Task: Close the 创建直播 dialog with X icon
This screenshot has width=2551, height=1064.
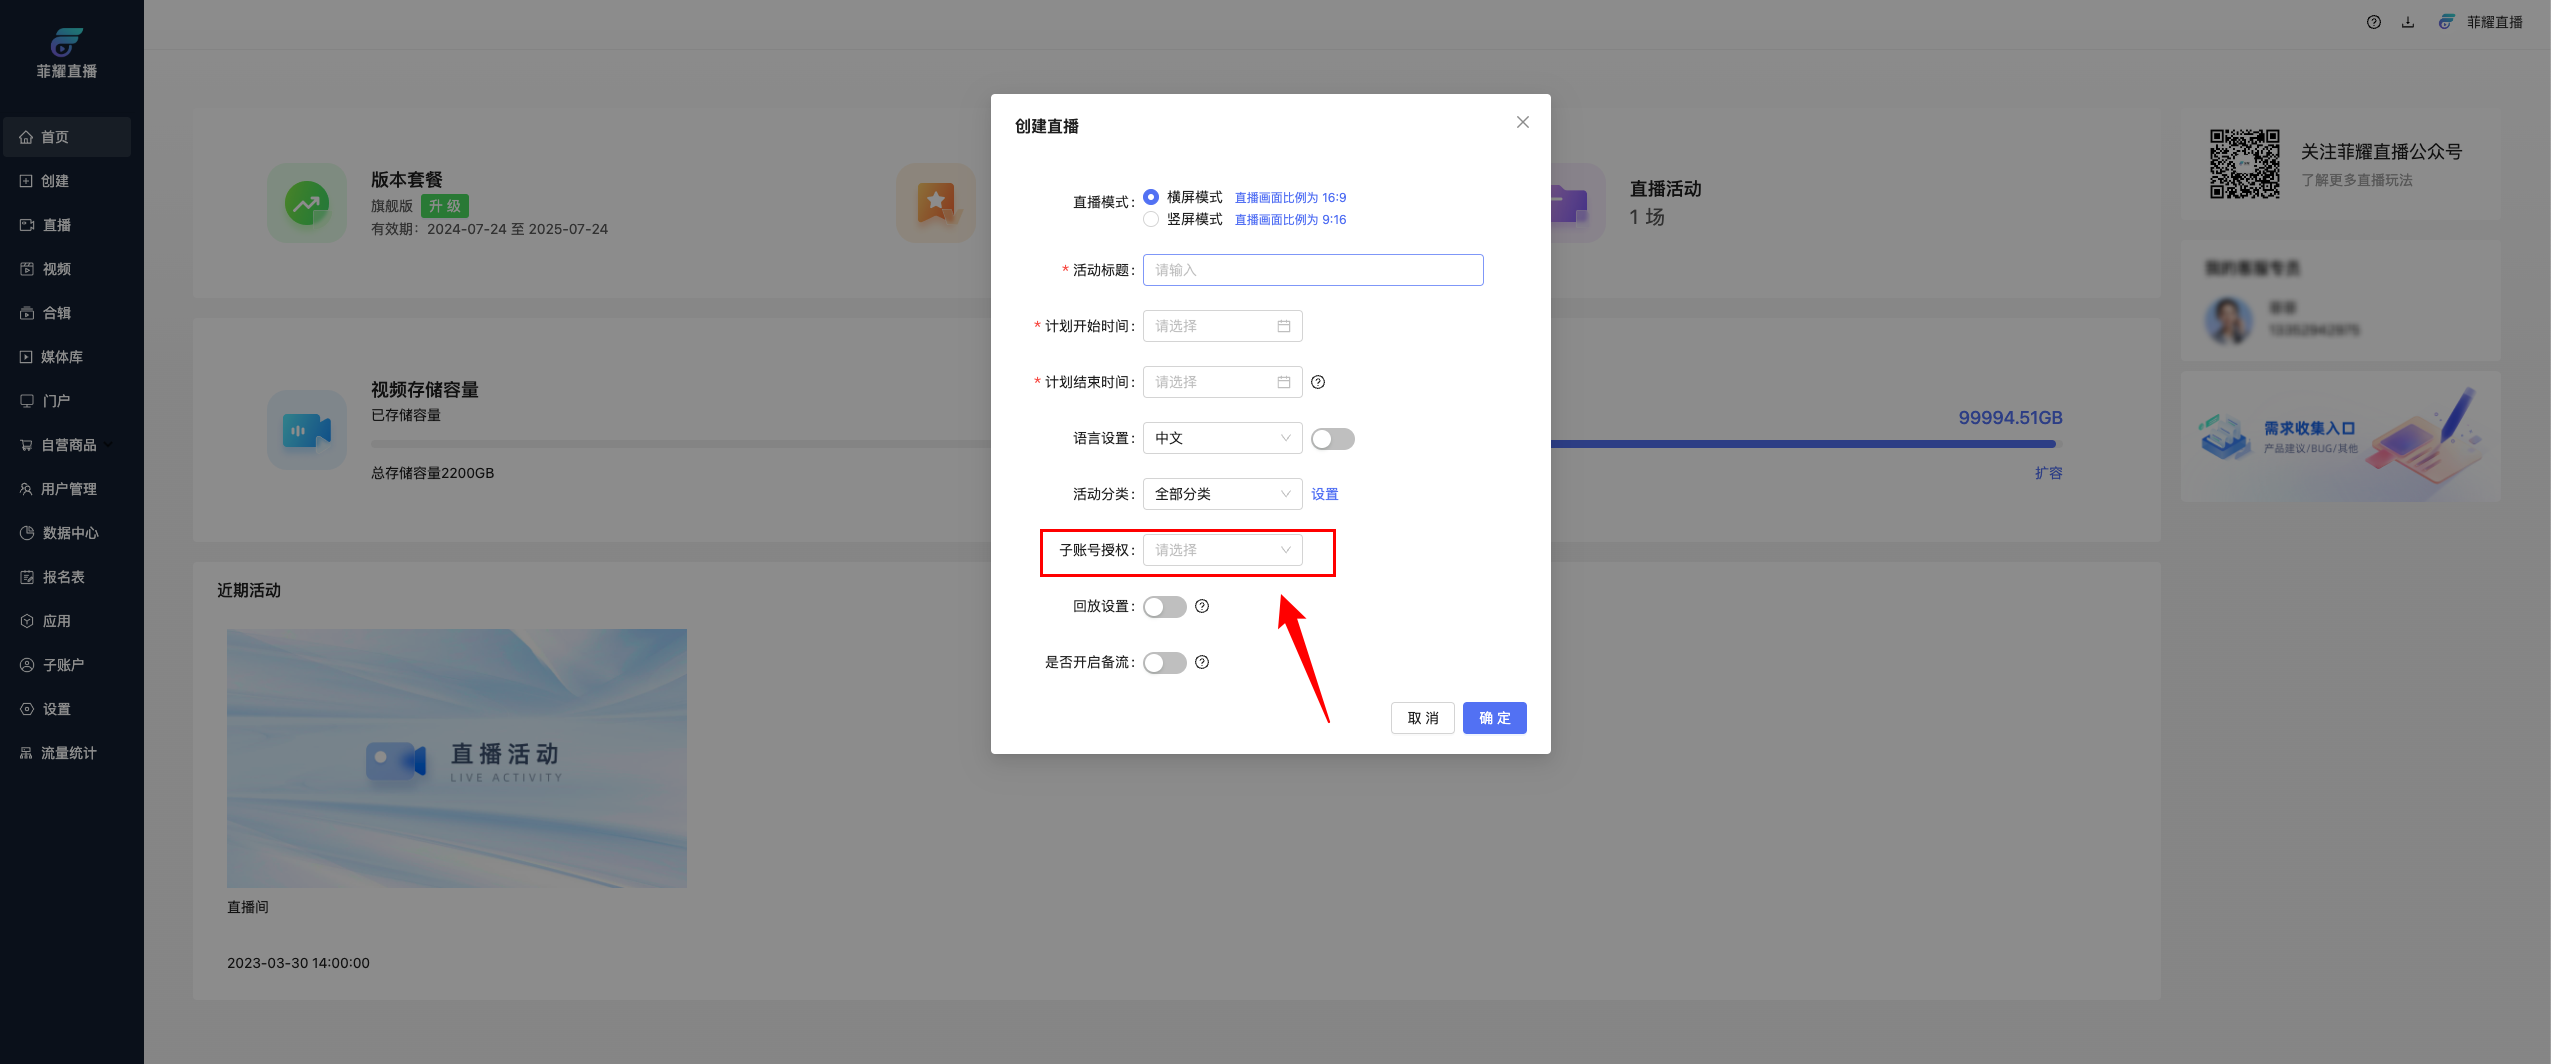Action: 1522,122
